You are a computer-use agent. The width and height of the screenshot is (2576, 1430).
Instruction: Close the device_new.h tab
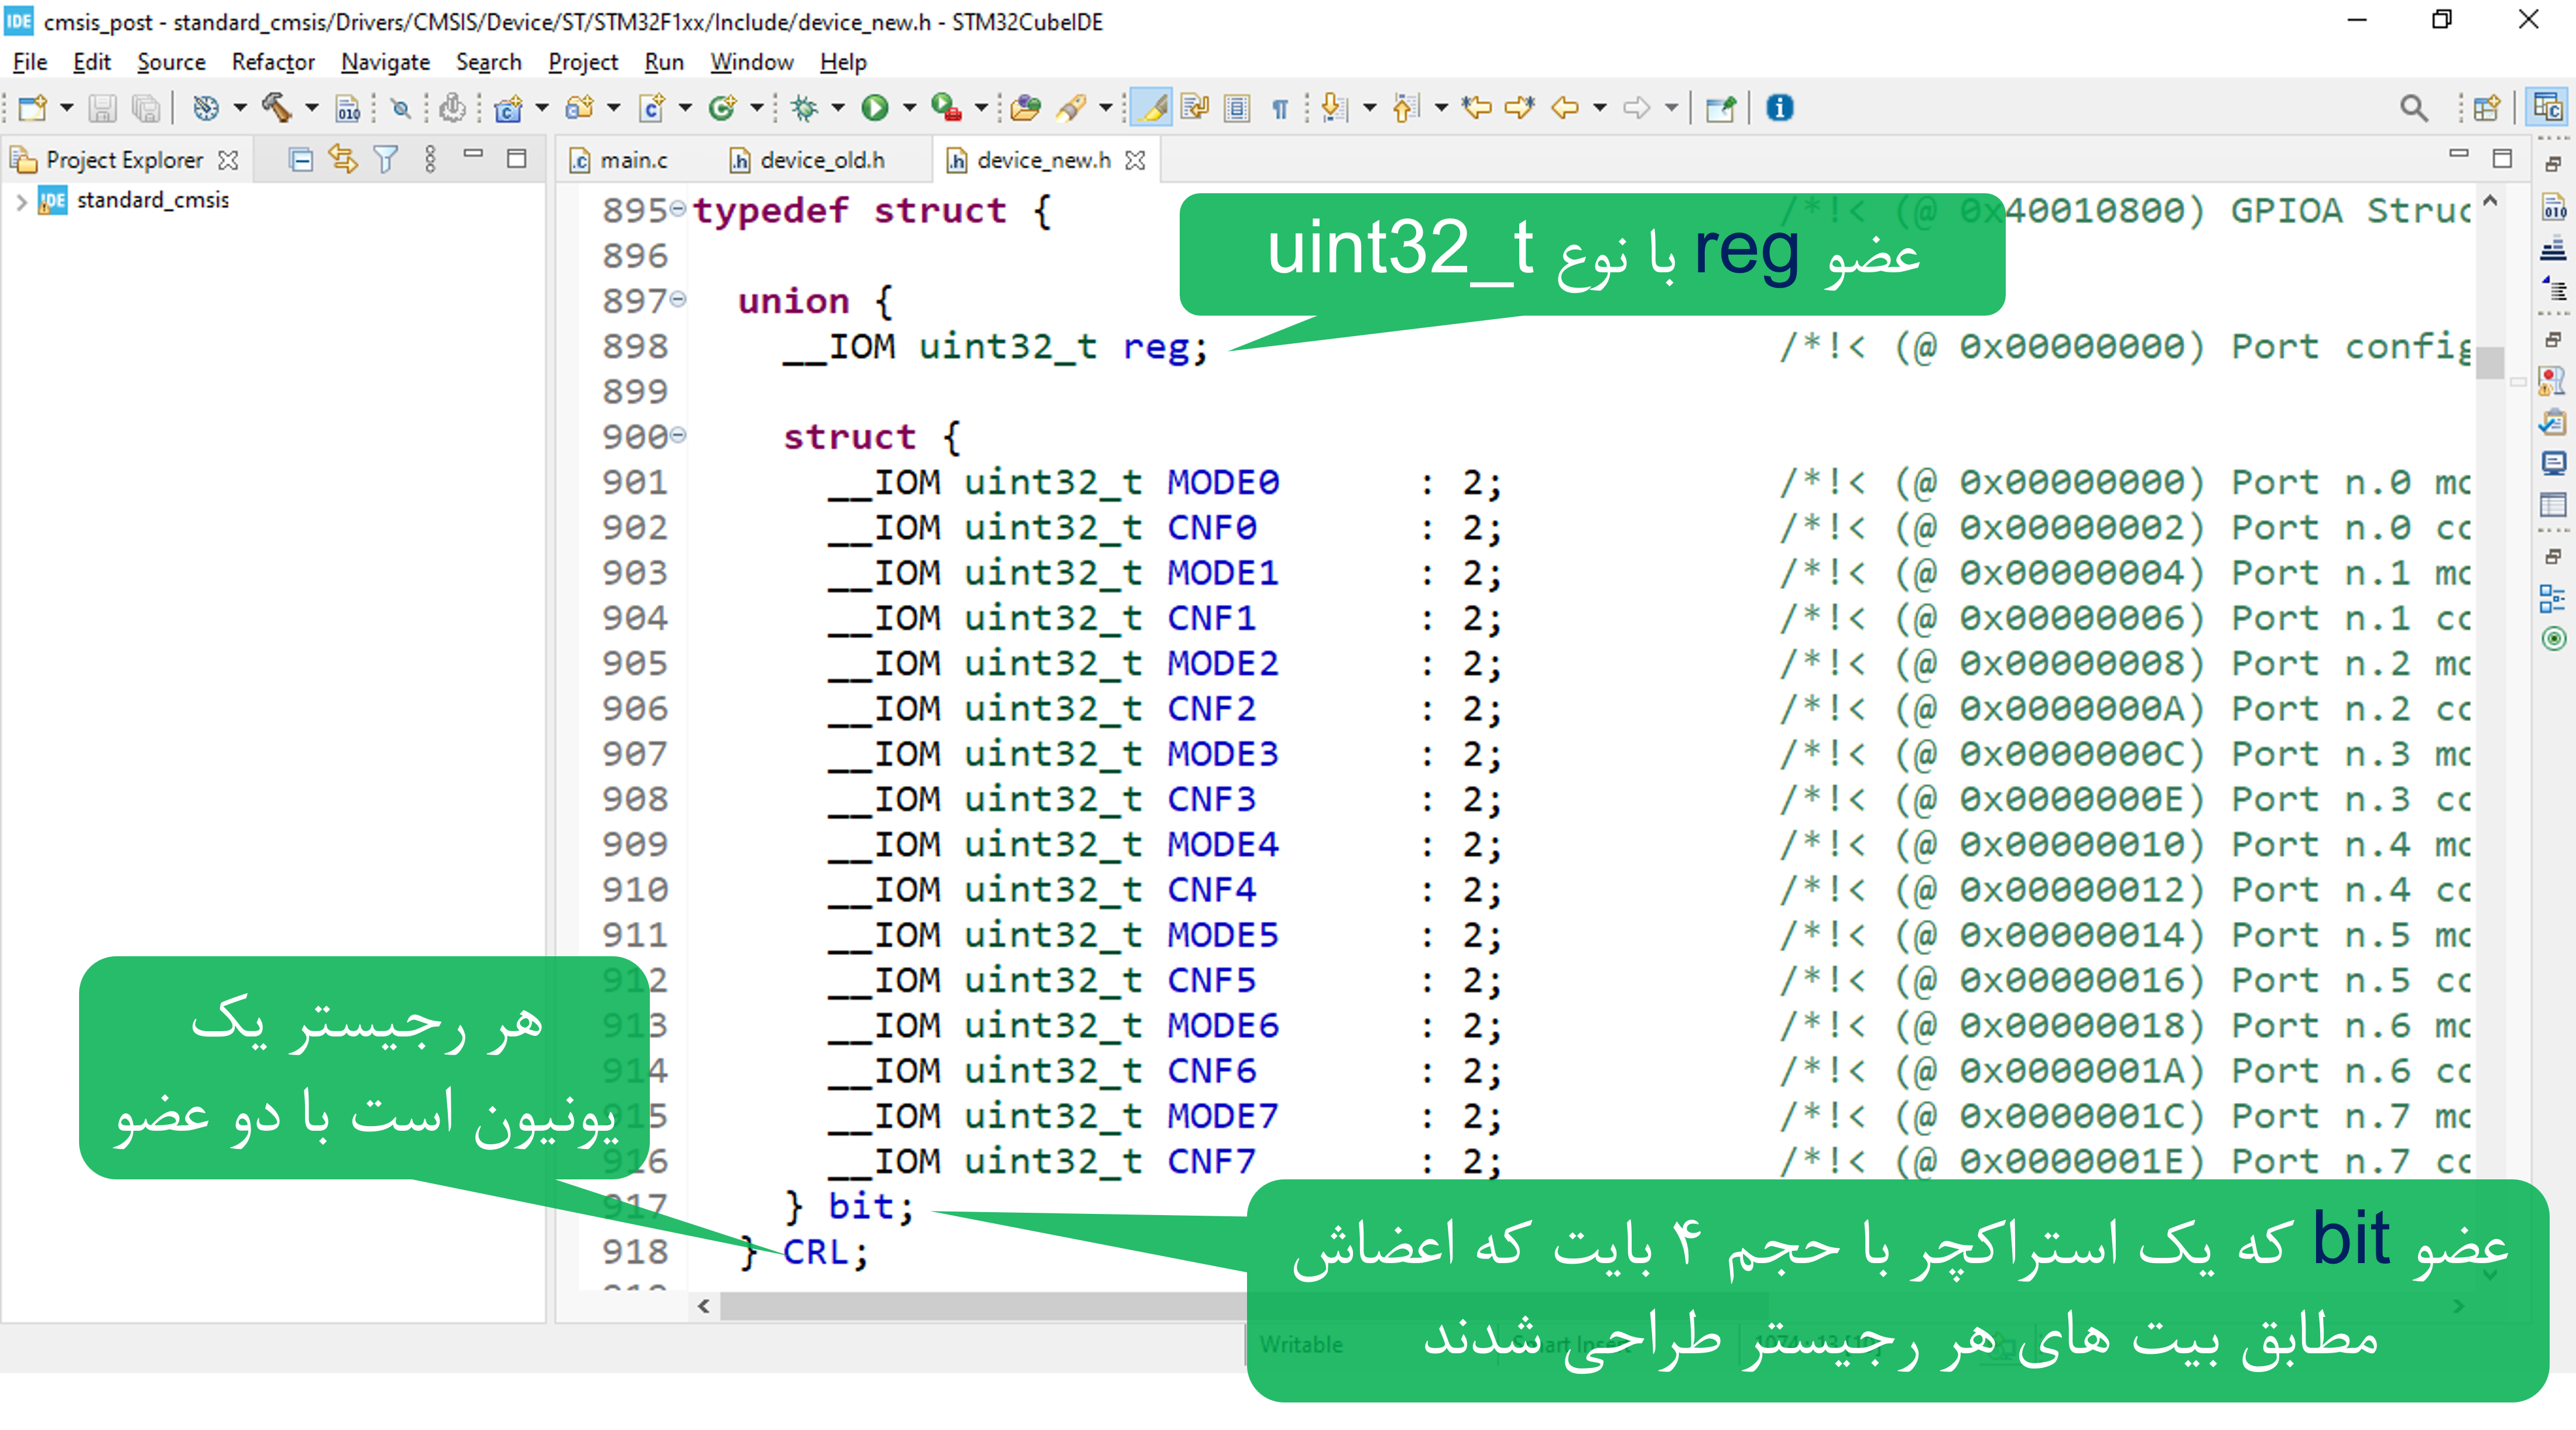point(1135,160)
